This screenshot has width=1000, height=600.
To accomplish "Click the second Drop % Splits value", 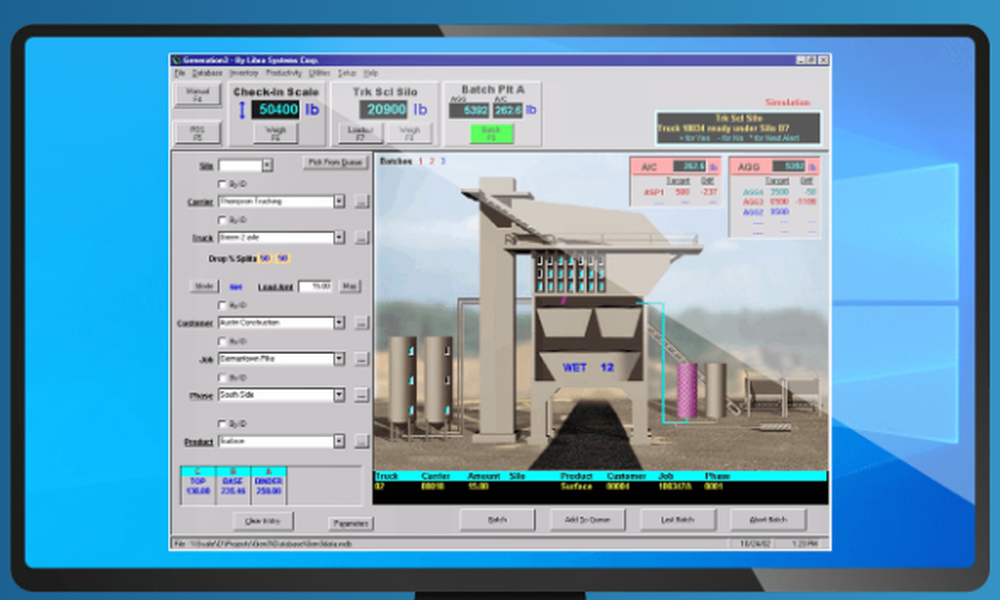I will click(x=283, y=259).
